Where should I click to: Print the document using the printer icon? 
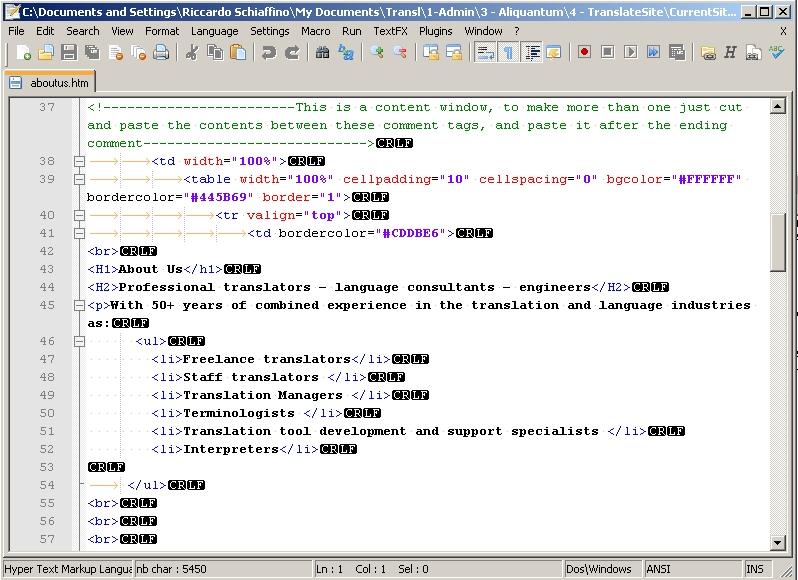pyautogui.click(x=161, y=52)
